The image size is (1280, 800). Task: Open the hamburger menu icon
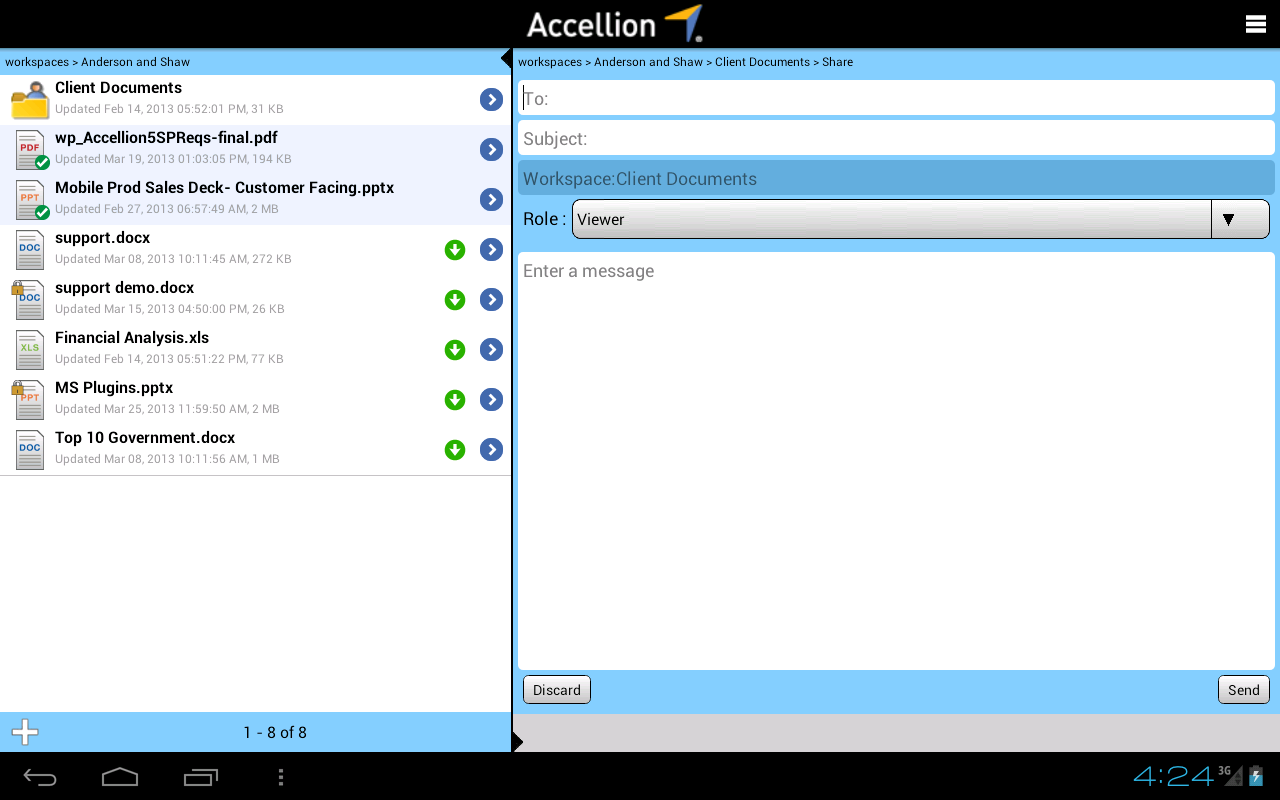tap(1255, 25)
